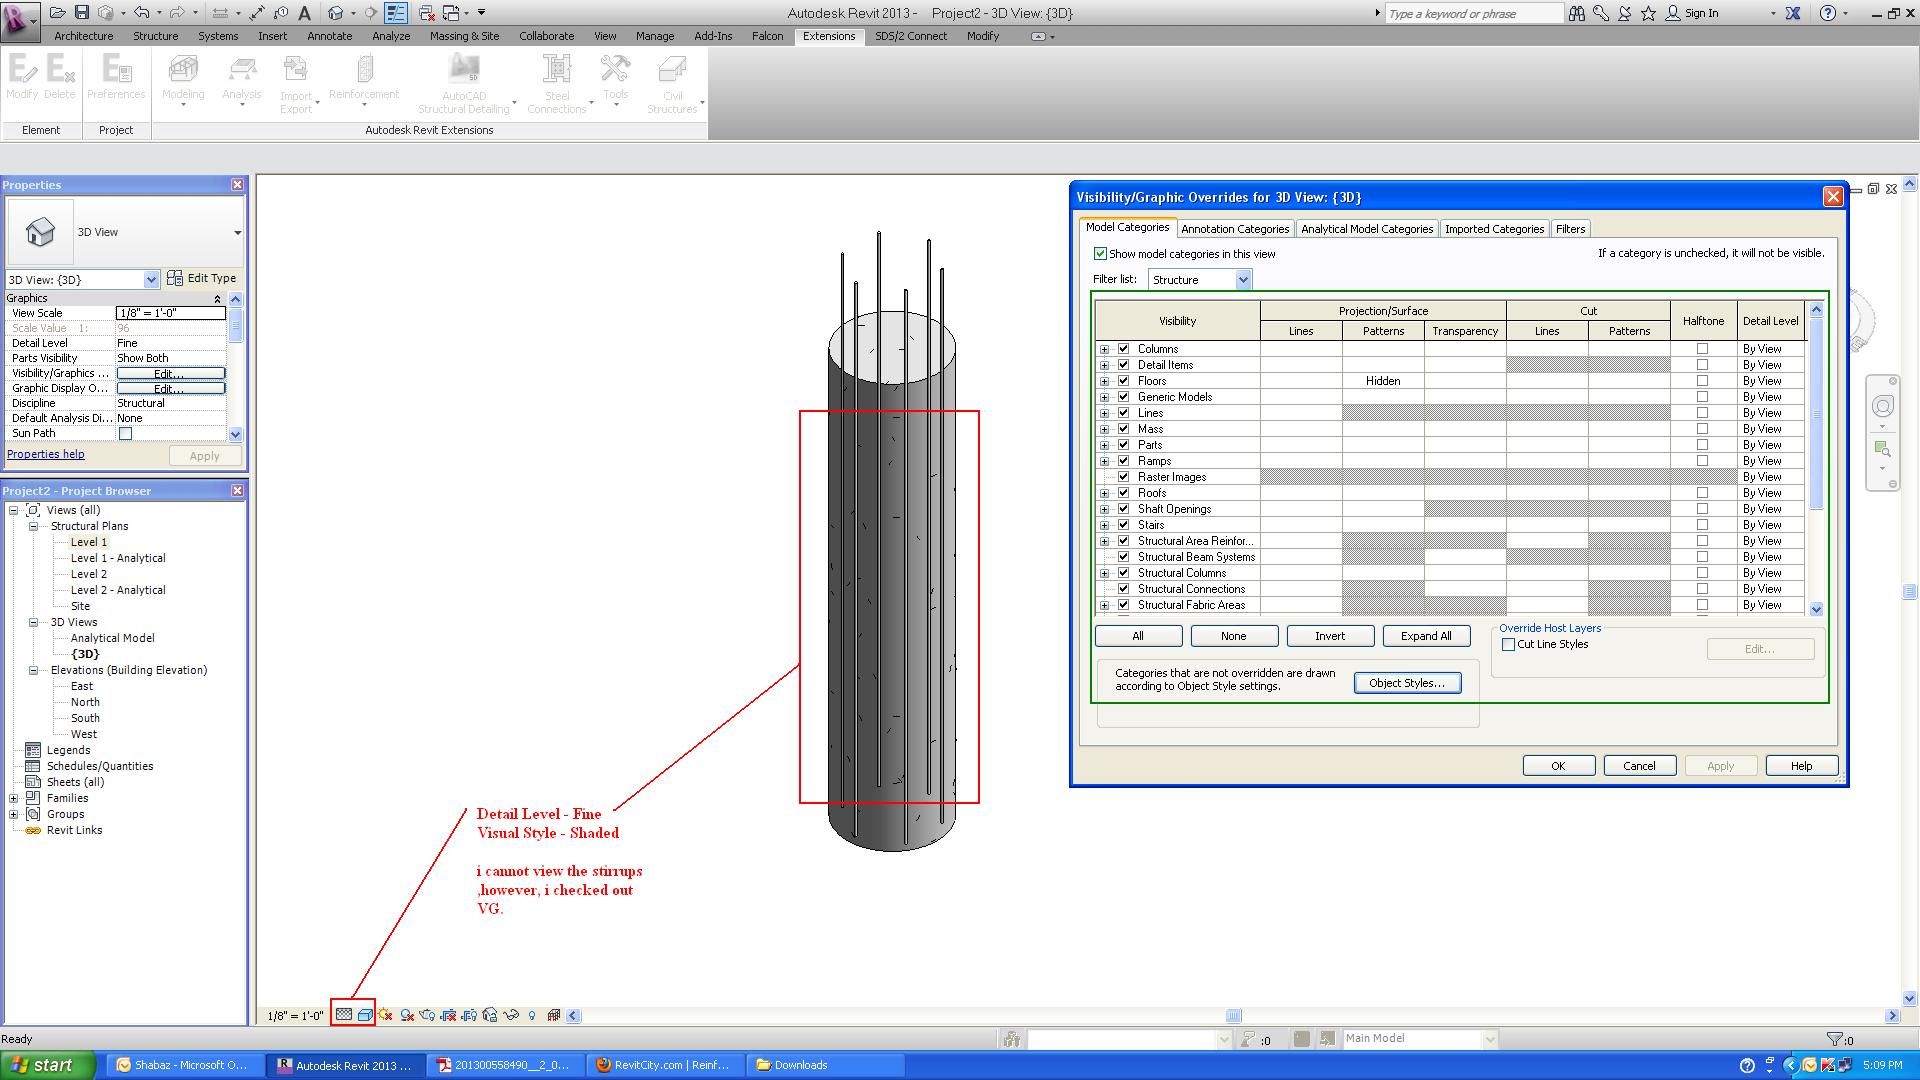Click the Text tool 'A' icon
Image resolution: width=1920 pixels, height=1080 pixels.
[x=304, y=13]
